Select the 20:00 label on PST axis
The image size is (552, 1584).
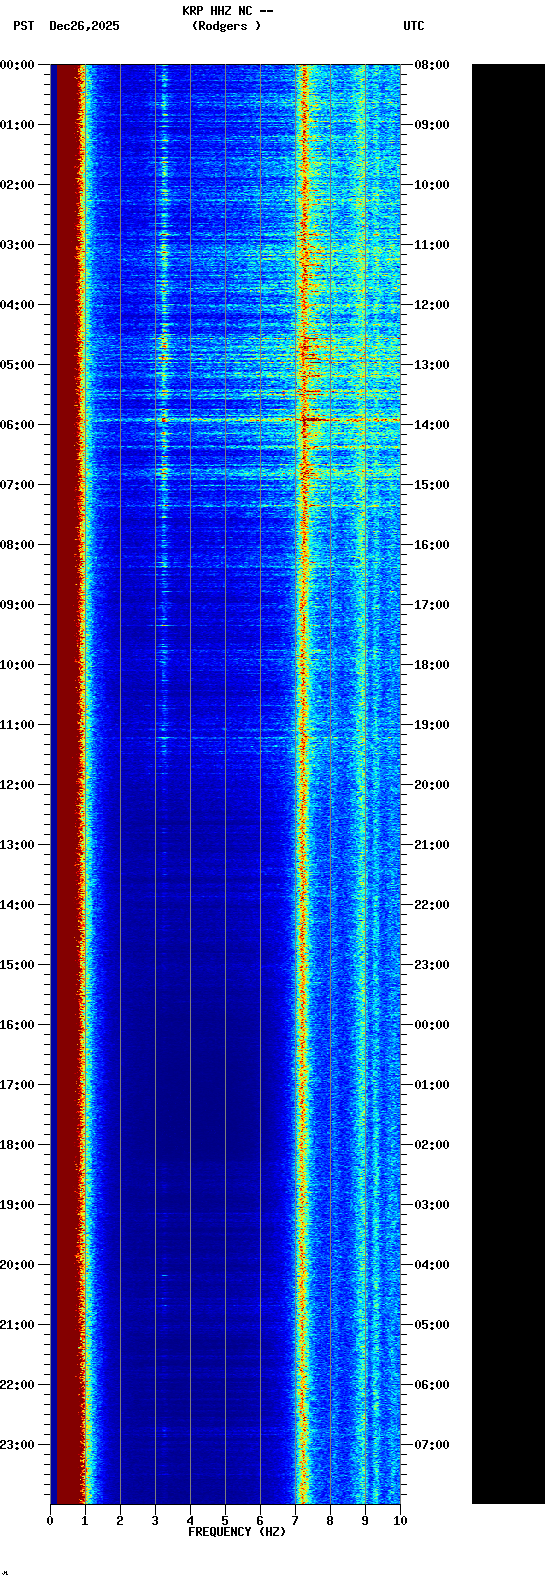[x=17, y=1265]
